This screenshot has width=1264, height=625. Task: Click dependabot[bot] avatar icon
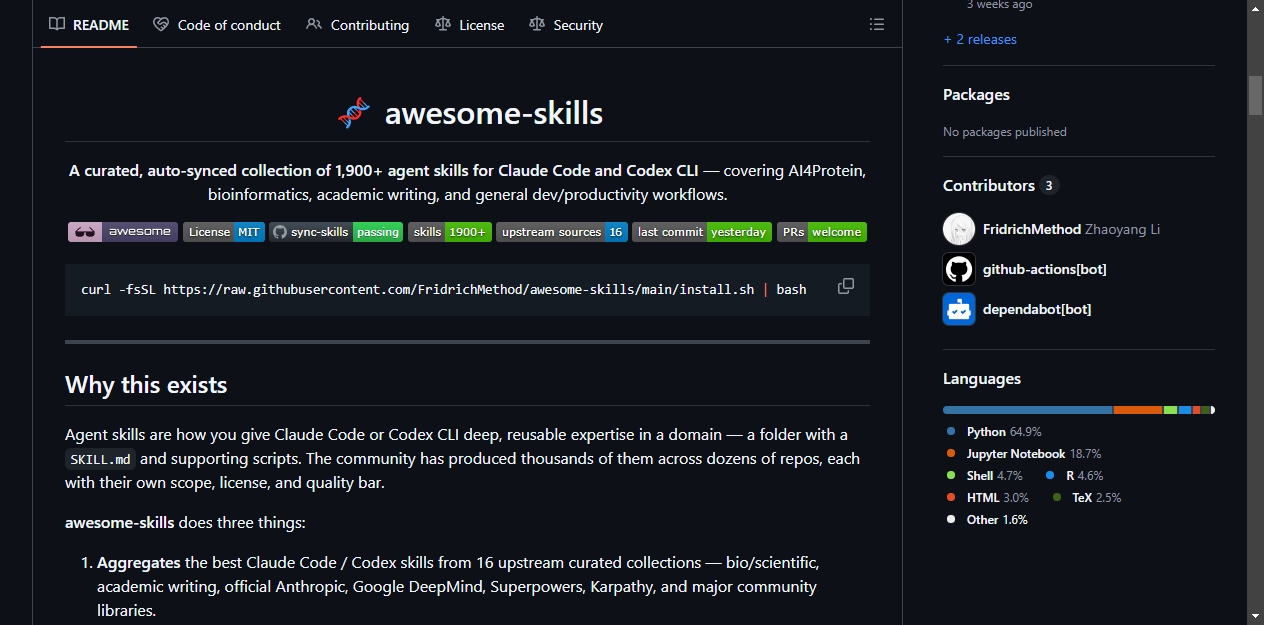959,309
